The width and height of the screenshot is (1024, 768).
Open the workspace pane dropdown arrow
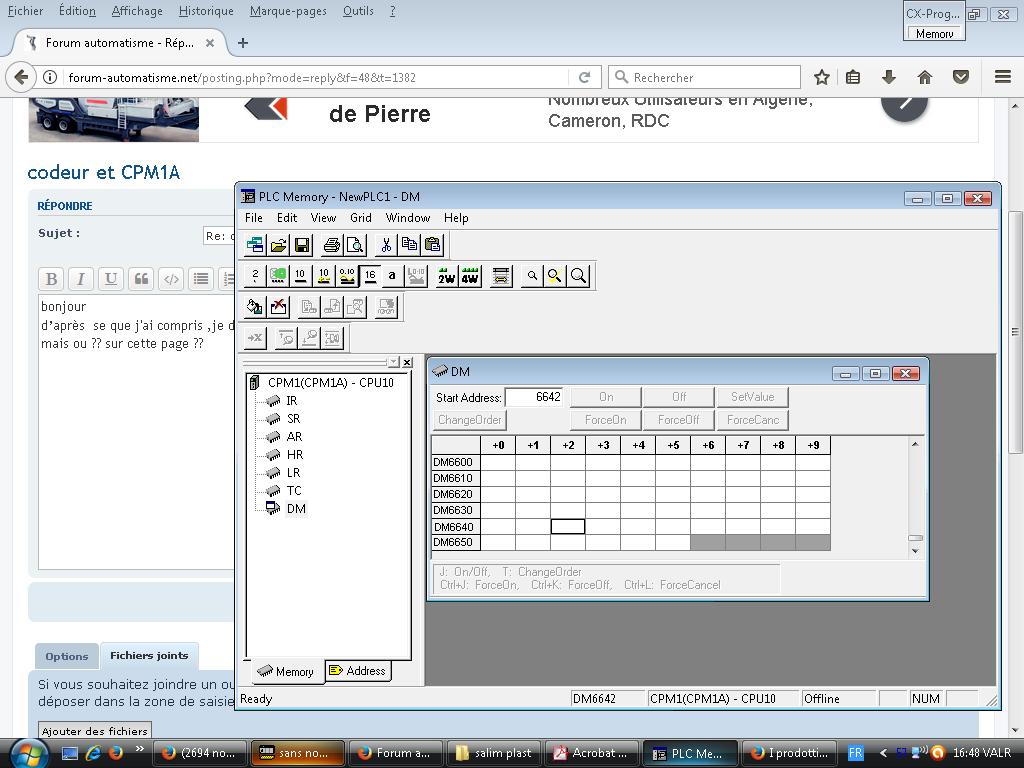click(x=393, y=362)
